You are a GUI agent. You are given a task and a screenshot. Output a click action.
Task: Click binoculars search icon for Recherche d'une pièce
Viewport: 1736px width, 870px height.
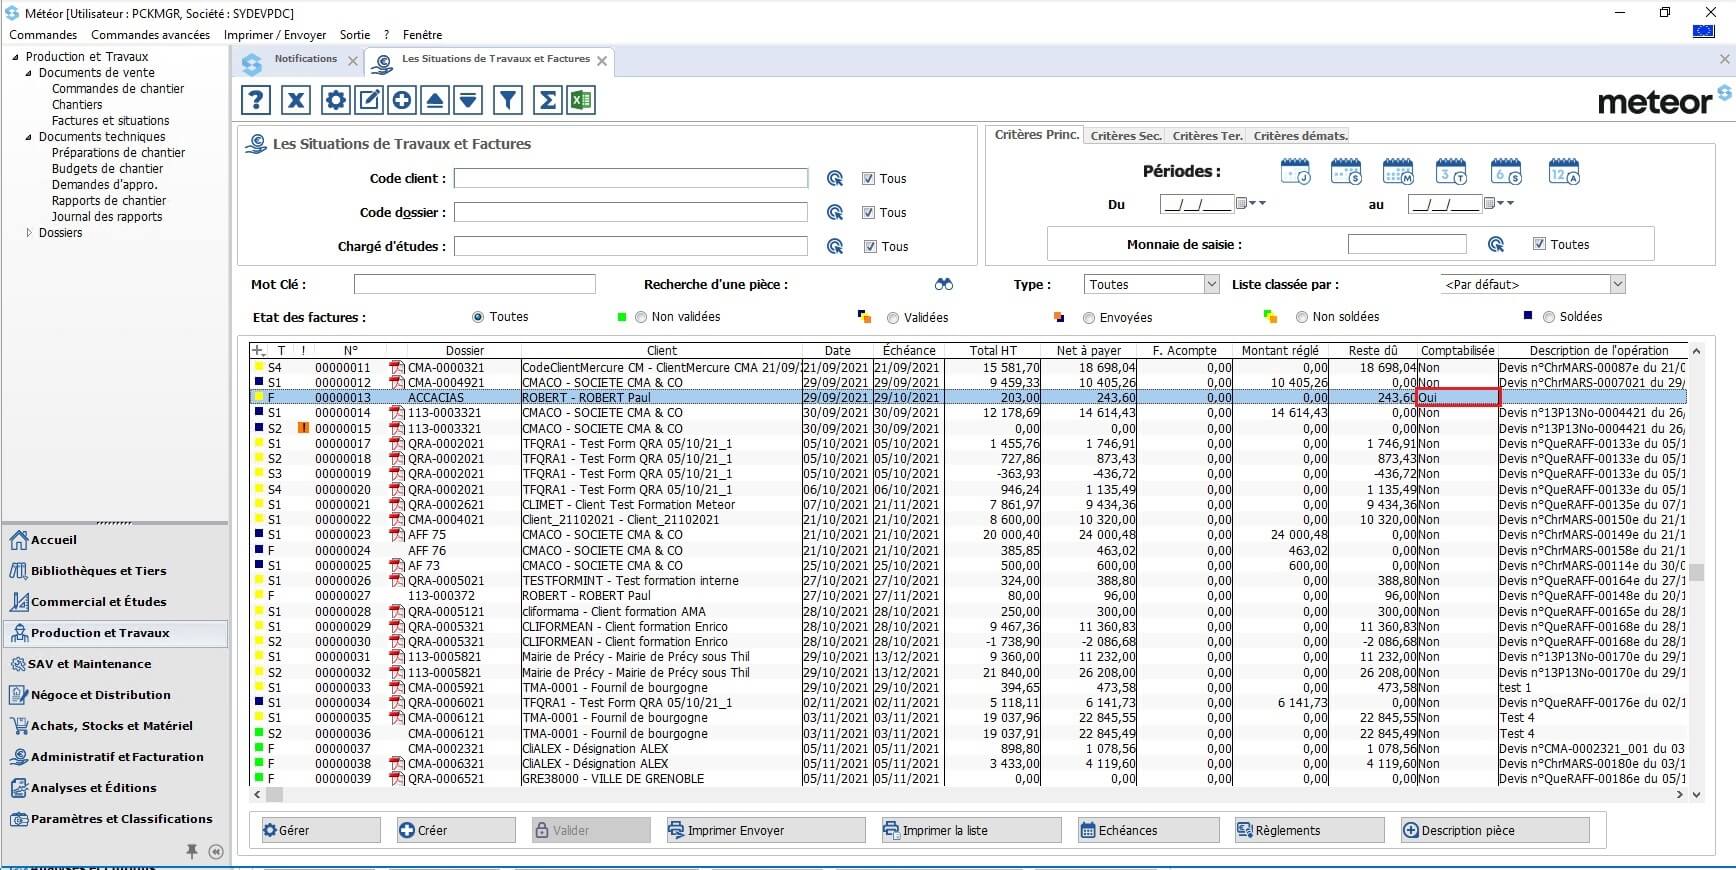coord(944,285)
